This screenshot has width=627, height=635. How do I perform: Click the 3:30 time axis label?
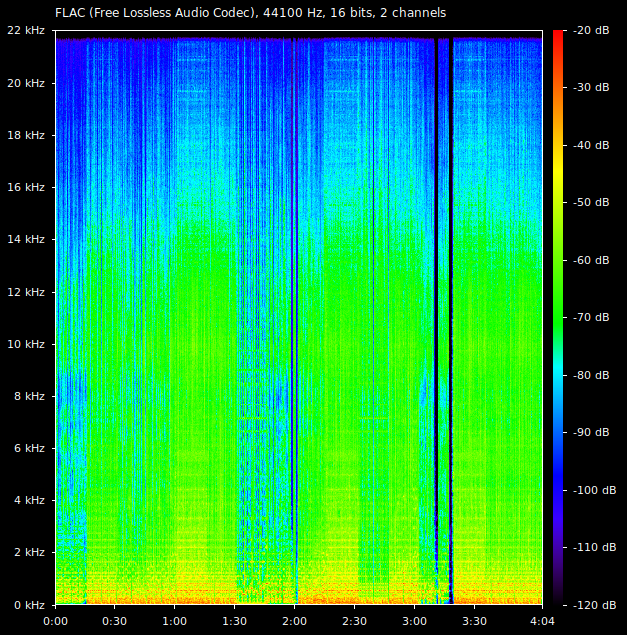474,621
